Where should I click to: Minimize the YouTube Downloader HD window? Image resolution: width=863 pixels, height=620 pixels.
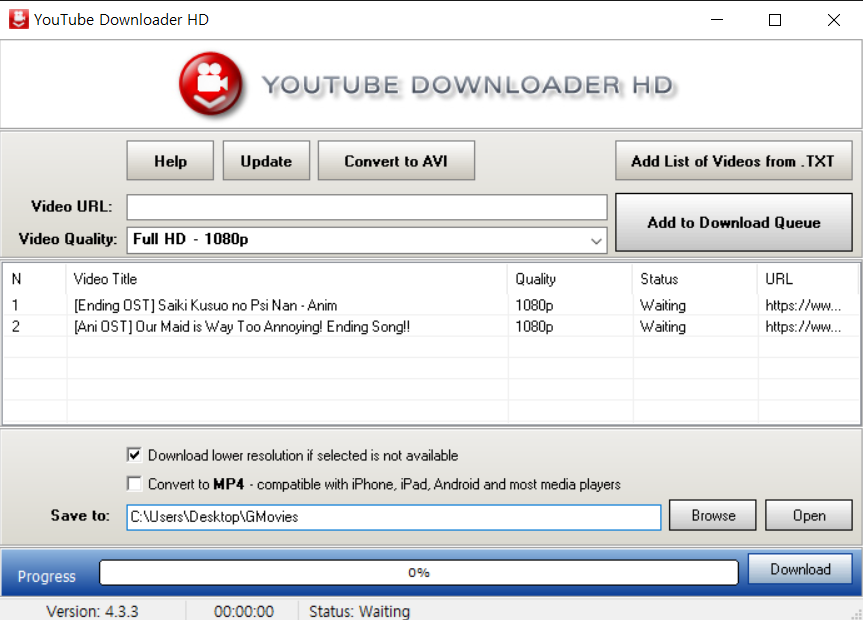coord(717,20)
